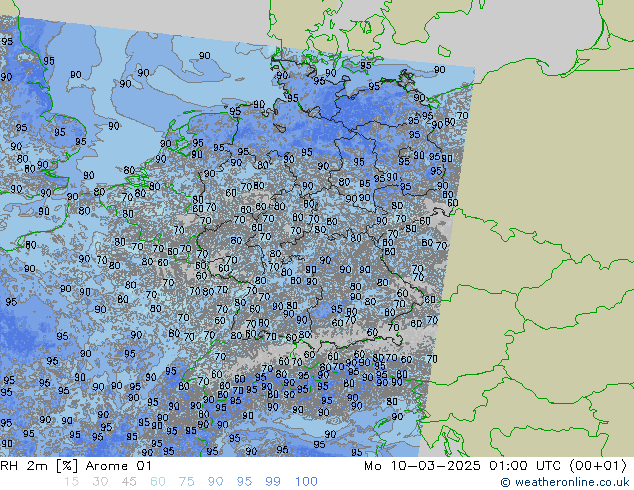Image resolution: width=634 pixels, height=490 pixels.
Task: Click the 'Arome 01' model name text
Action: point(118,466)
